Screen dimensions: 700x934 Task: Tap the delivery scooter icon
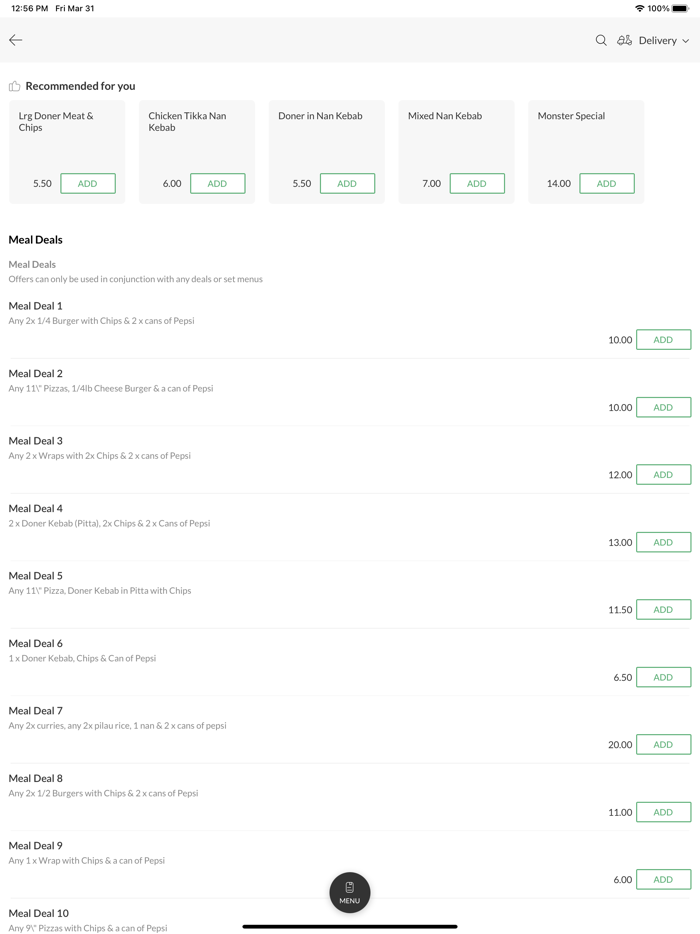pos(624,40)
